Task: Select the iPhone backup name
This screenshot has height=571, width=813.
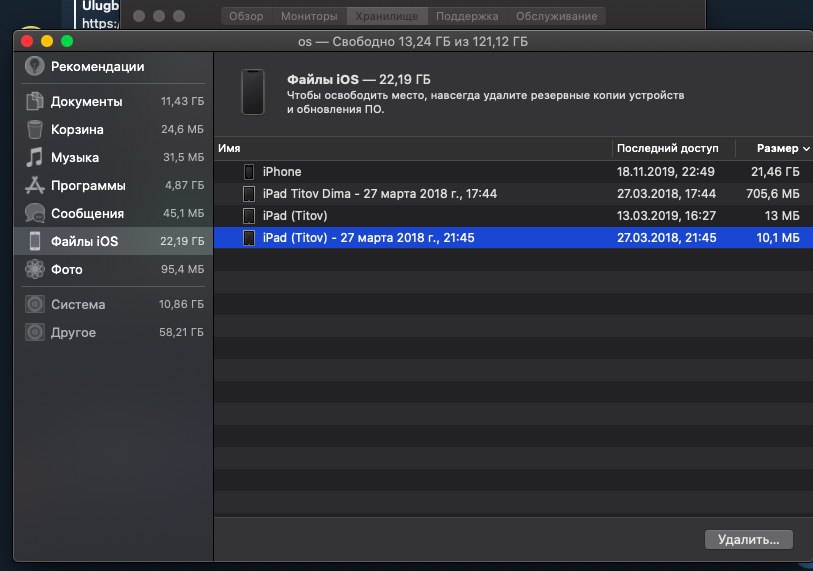Action: point(282,172)
